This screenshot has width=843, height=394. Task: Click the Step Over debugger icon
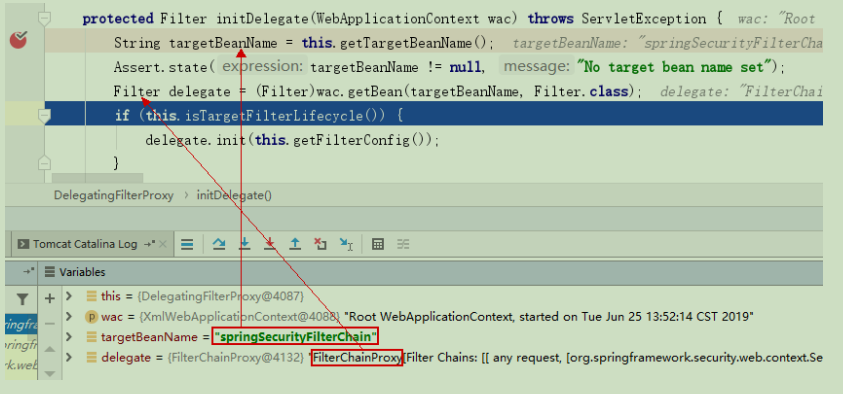coord(218,245)
